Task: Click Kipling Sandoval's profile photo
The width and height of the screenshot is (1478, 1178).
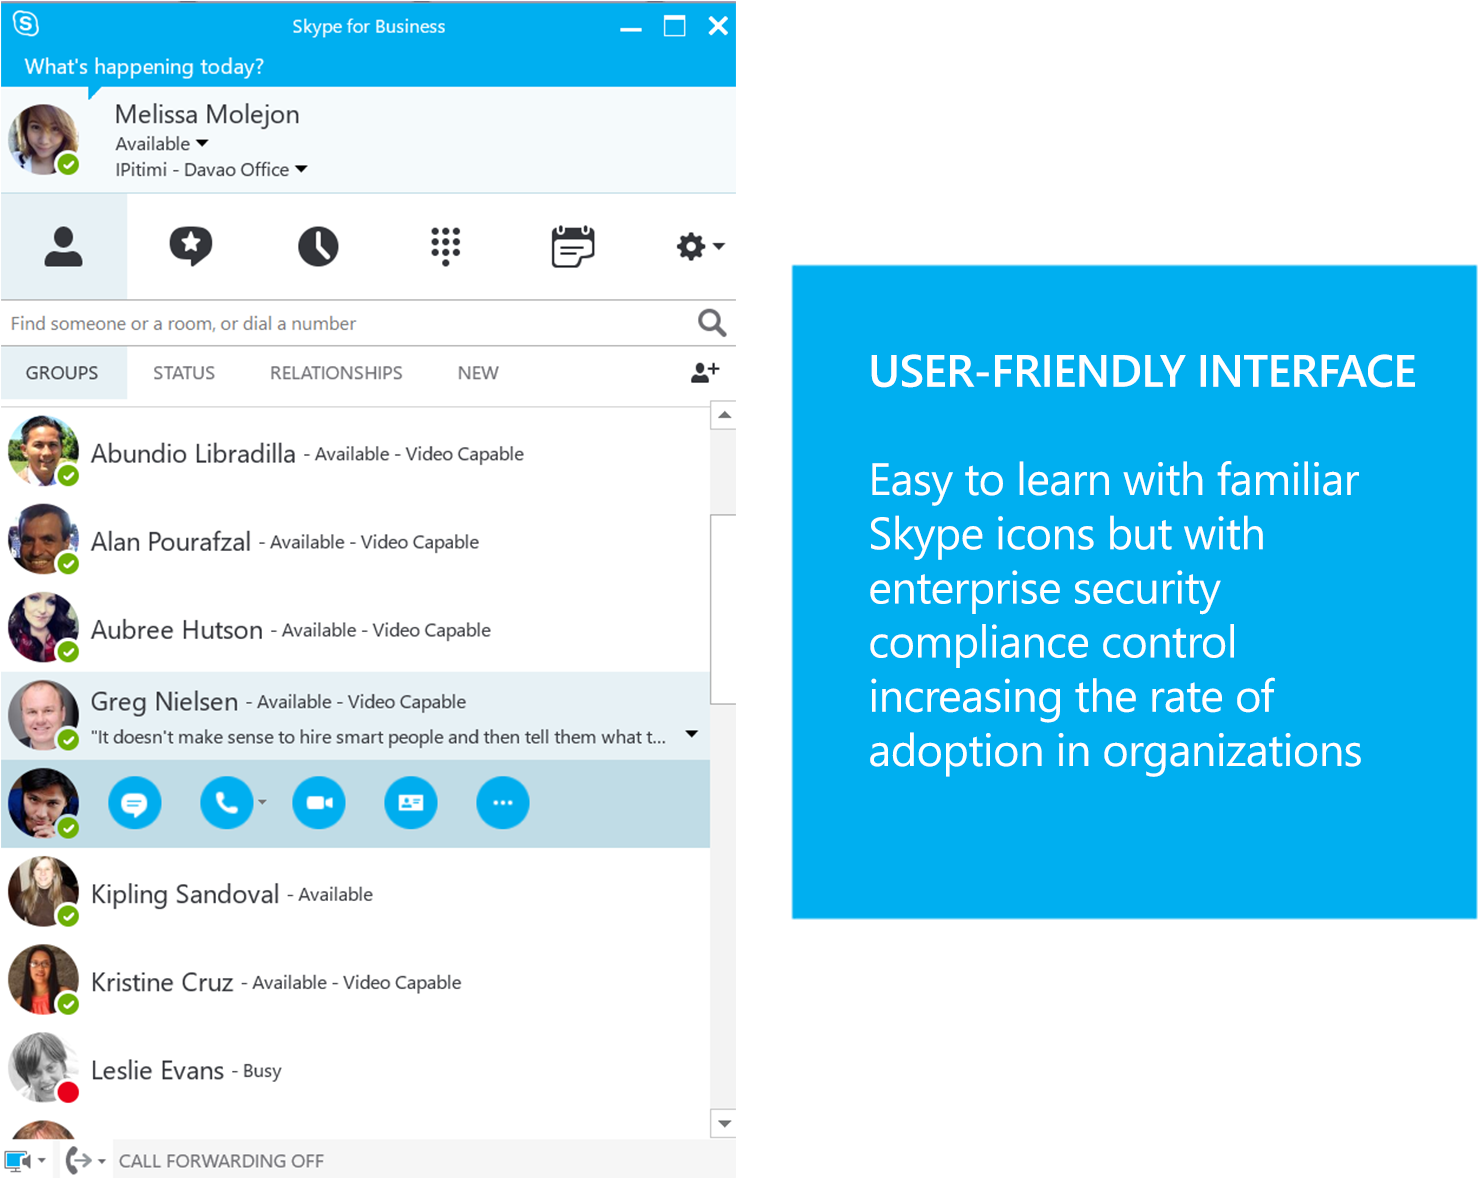Action: (x=43, y=891)
